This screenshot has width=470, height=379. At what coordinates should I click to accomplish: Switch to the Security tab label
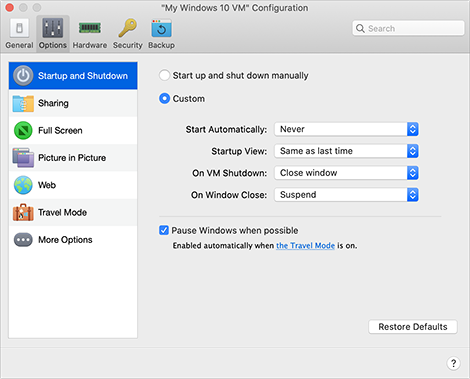tap(127, 45)
